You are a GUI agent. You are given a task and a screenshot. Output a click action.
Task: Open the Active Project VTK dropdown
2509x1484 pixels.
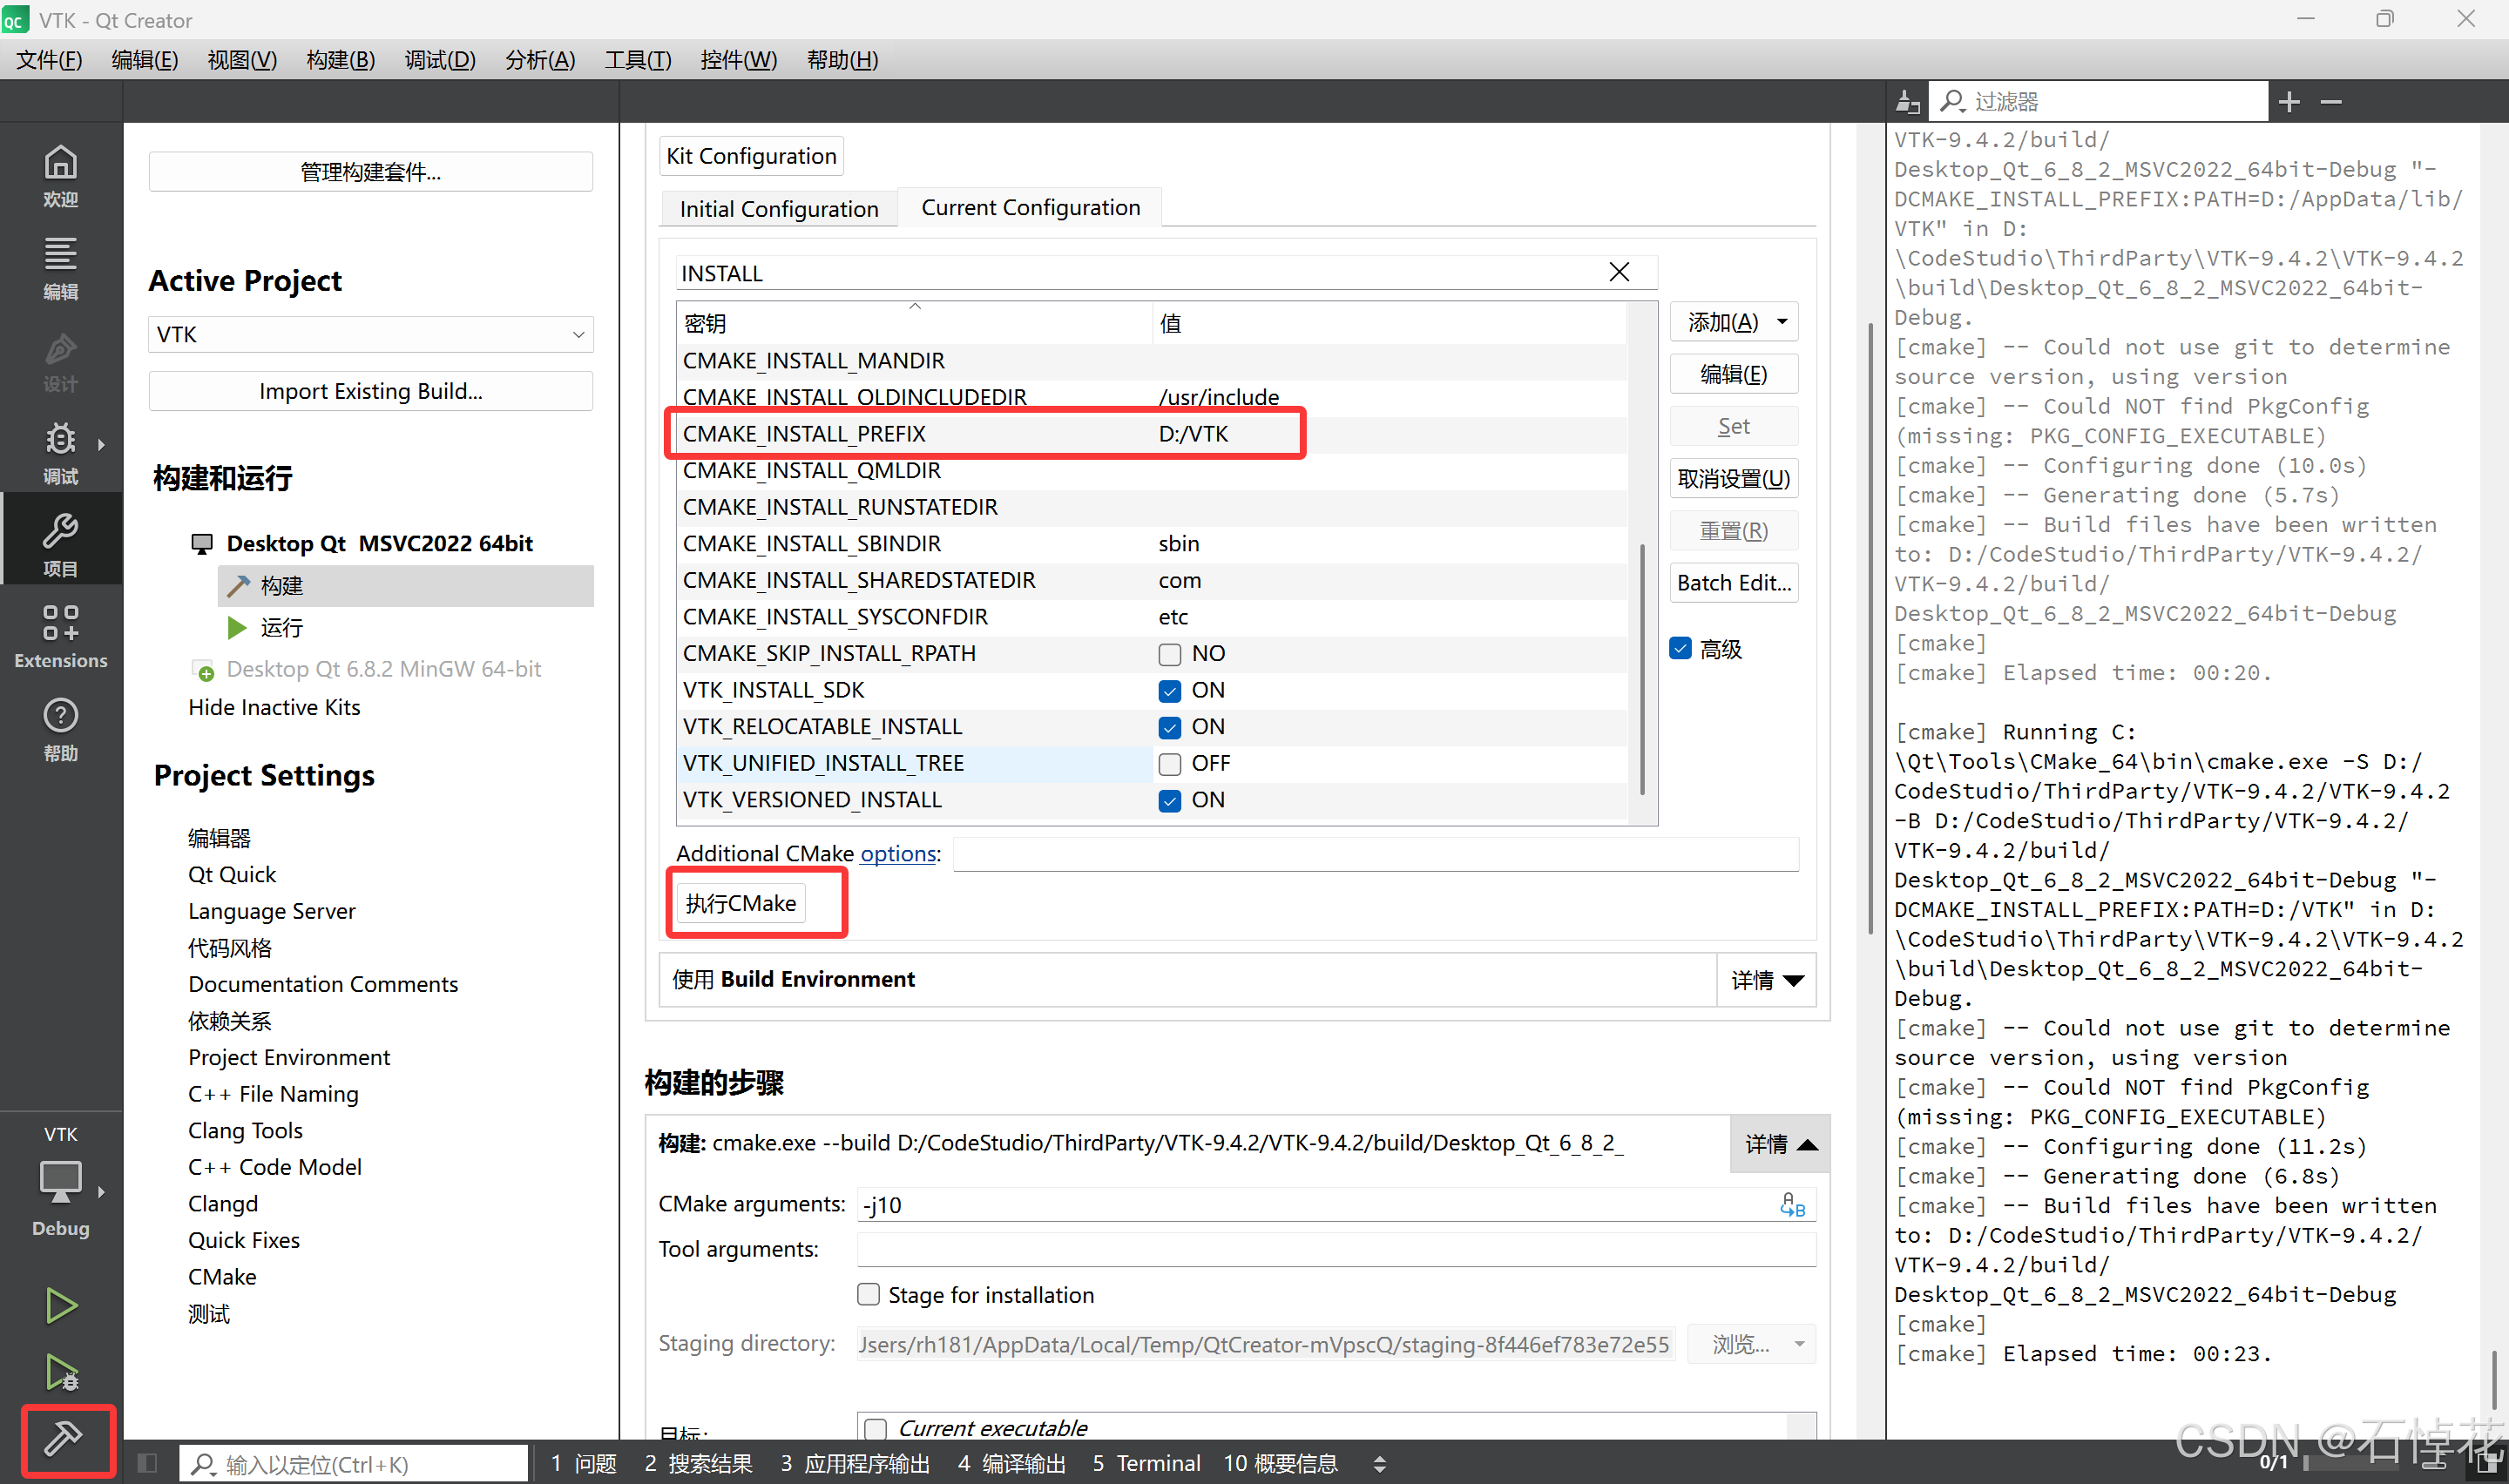click(x=370, y=334)
